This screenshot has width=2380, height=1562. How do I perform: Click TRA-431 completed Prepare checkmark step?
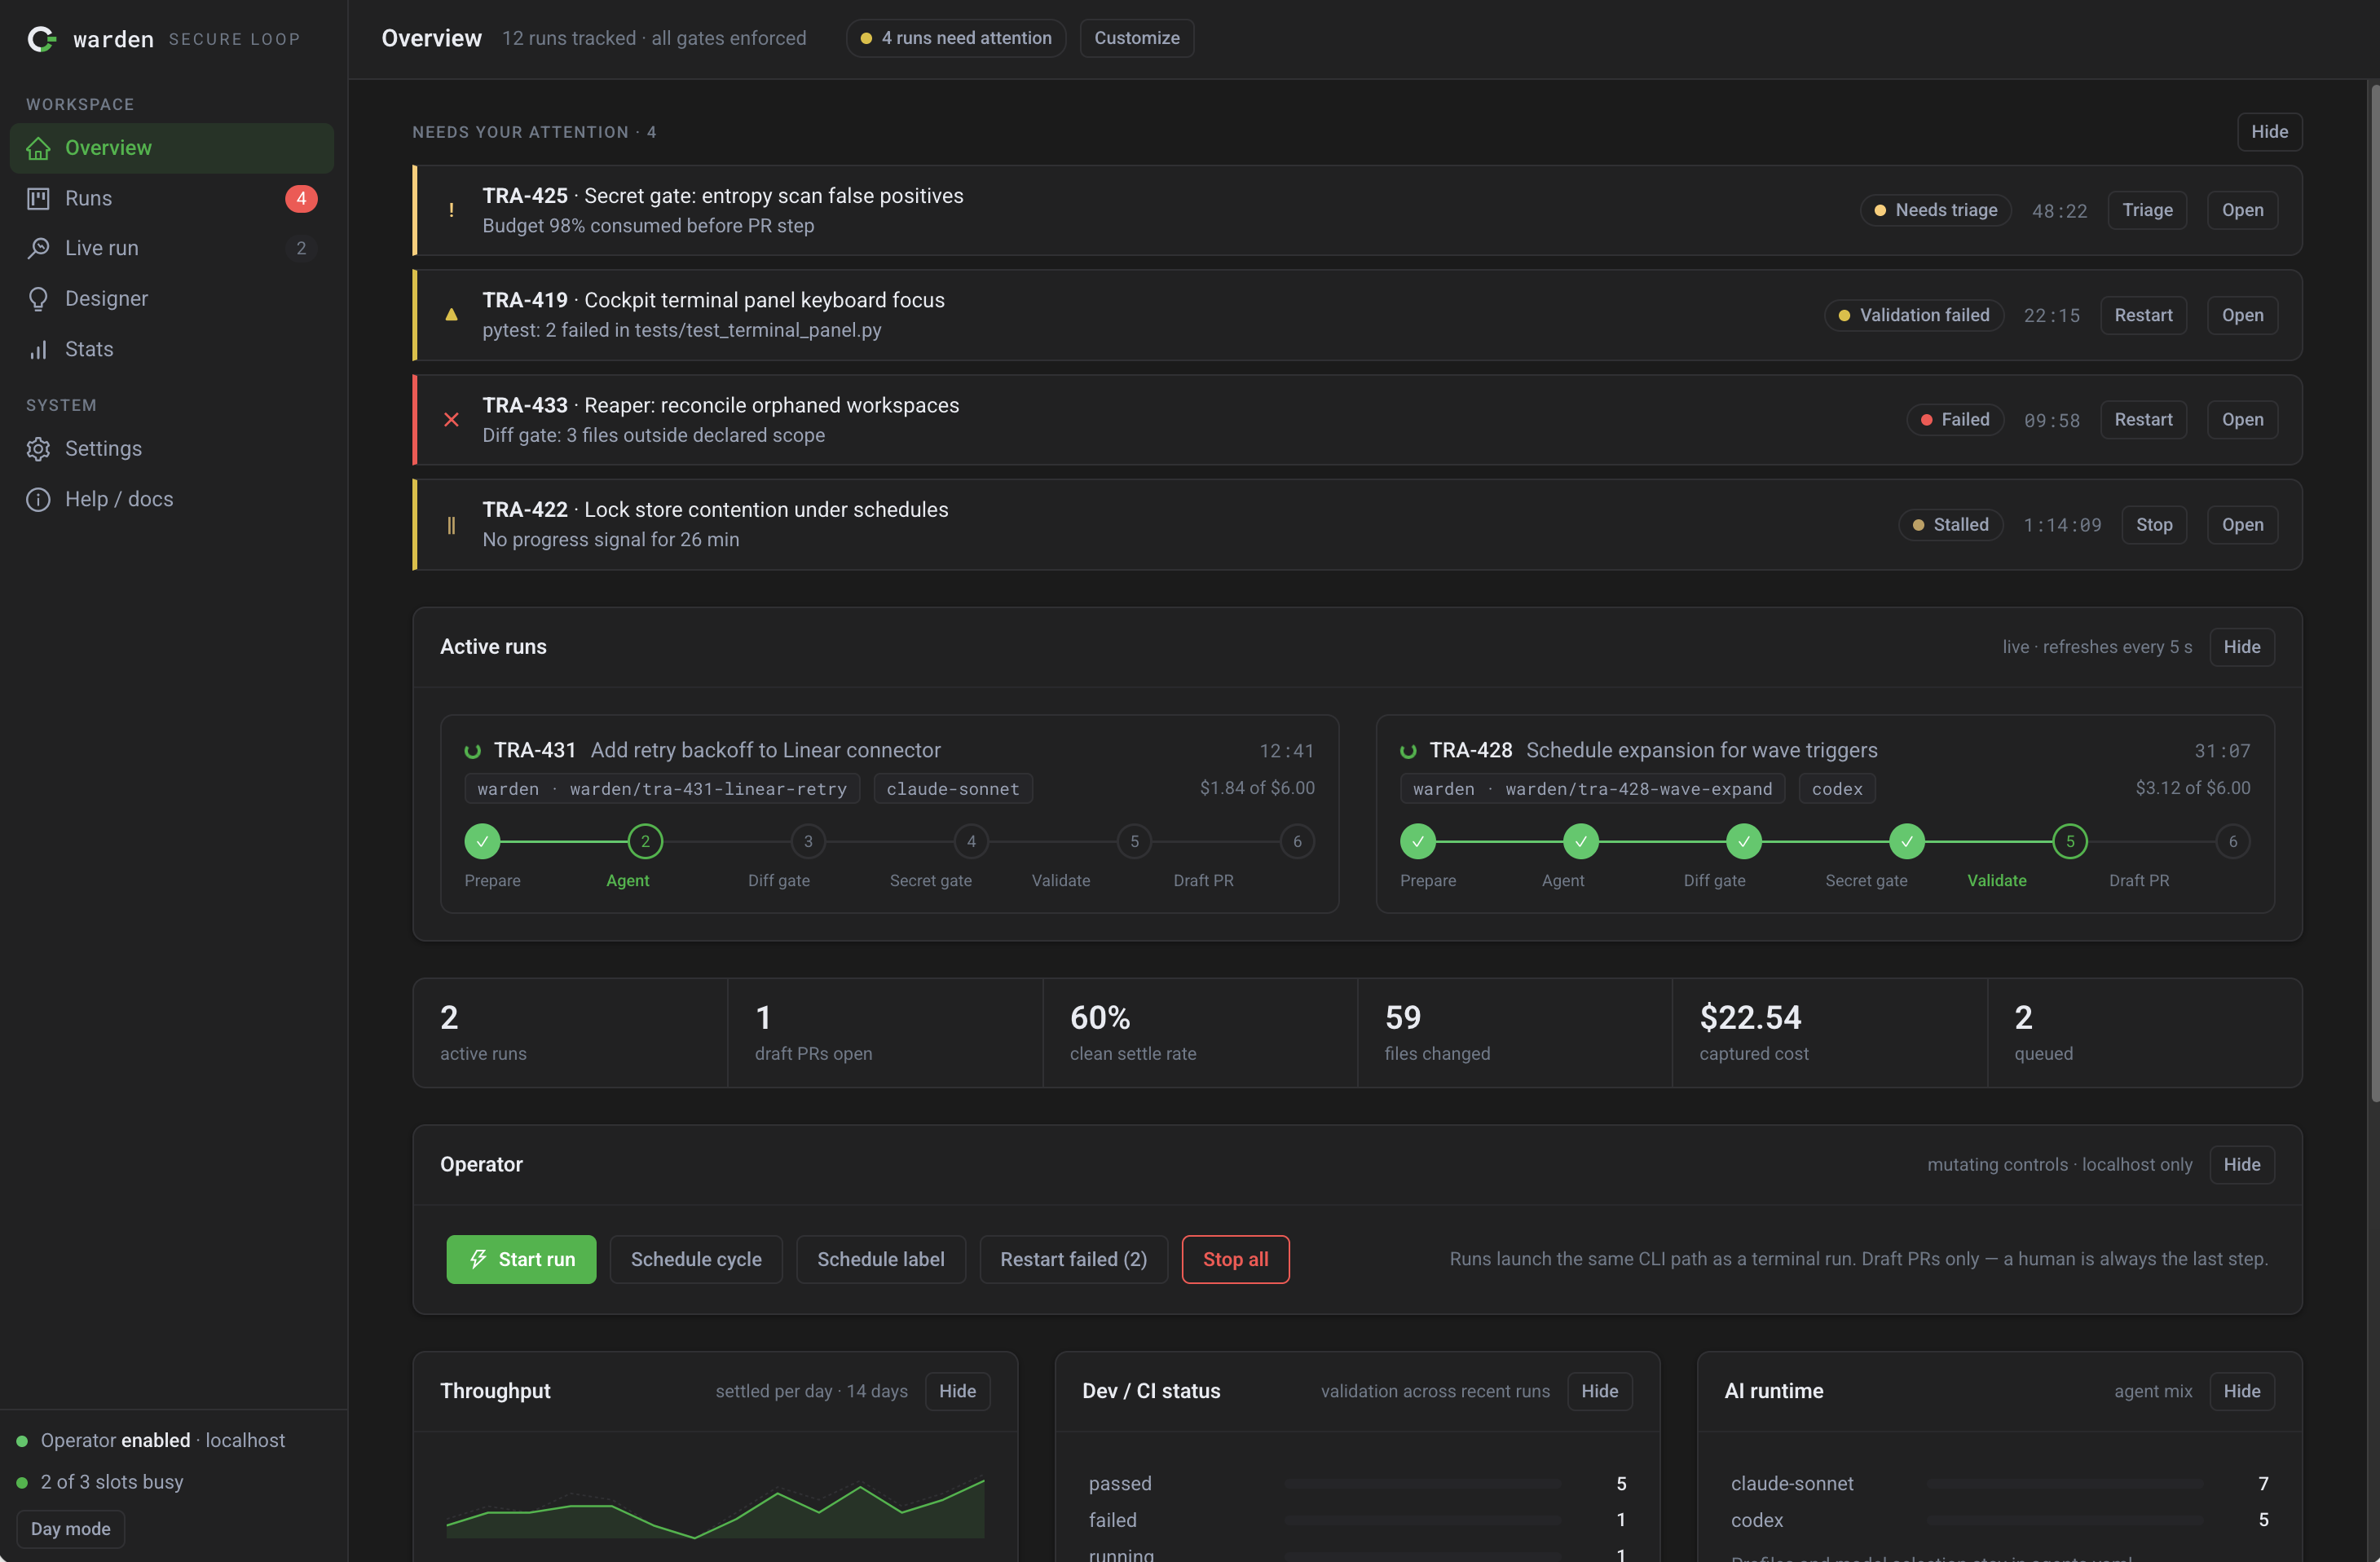(482, 842)
